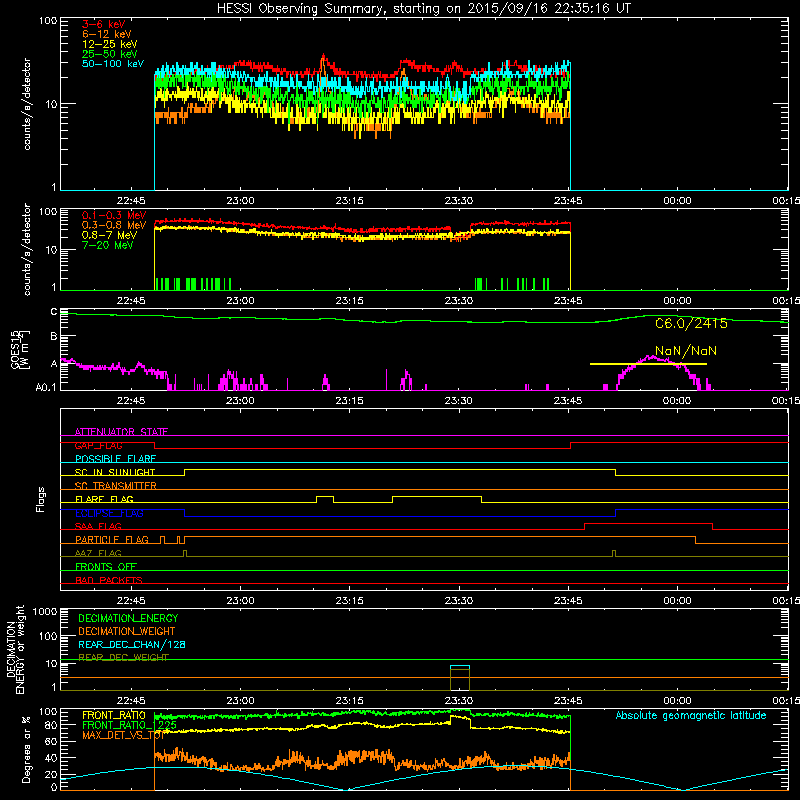This screenshot has height=800, width=800.
Task: Click the 00:00 tick label under GOES panel
Action: pos(677,401)
